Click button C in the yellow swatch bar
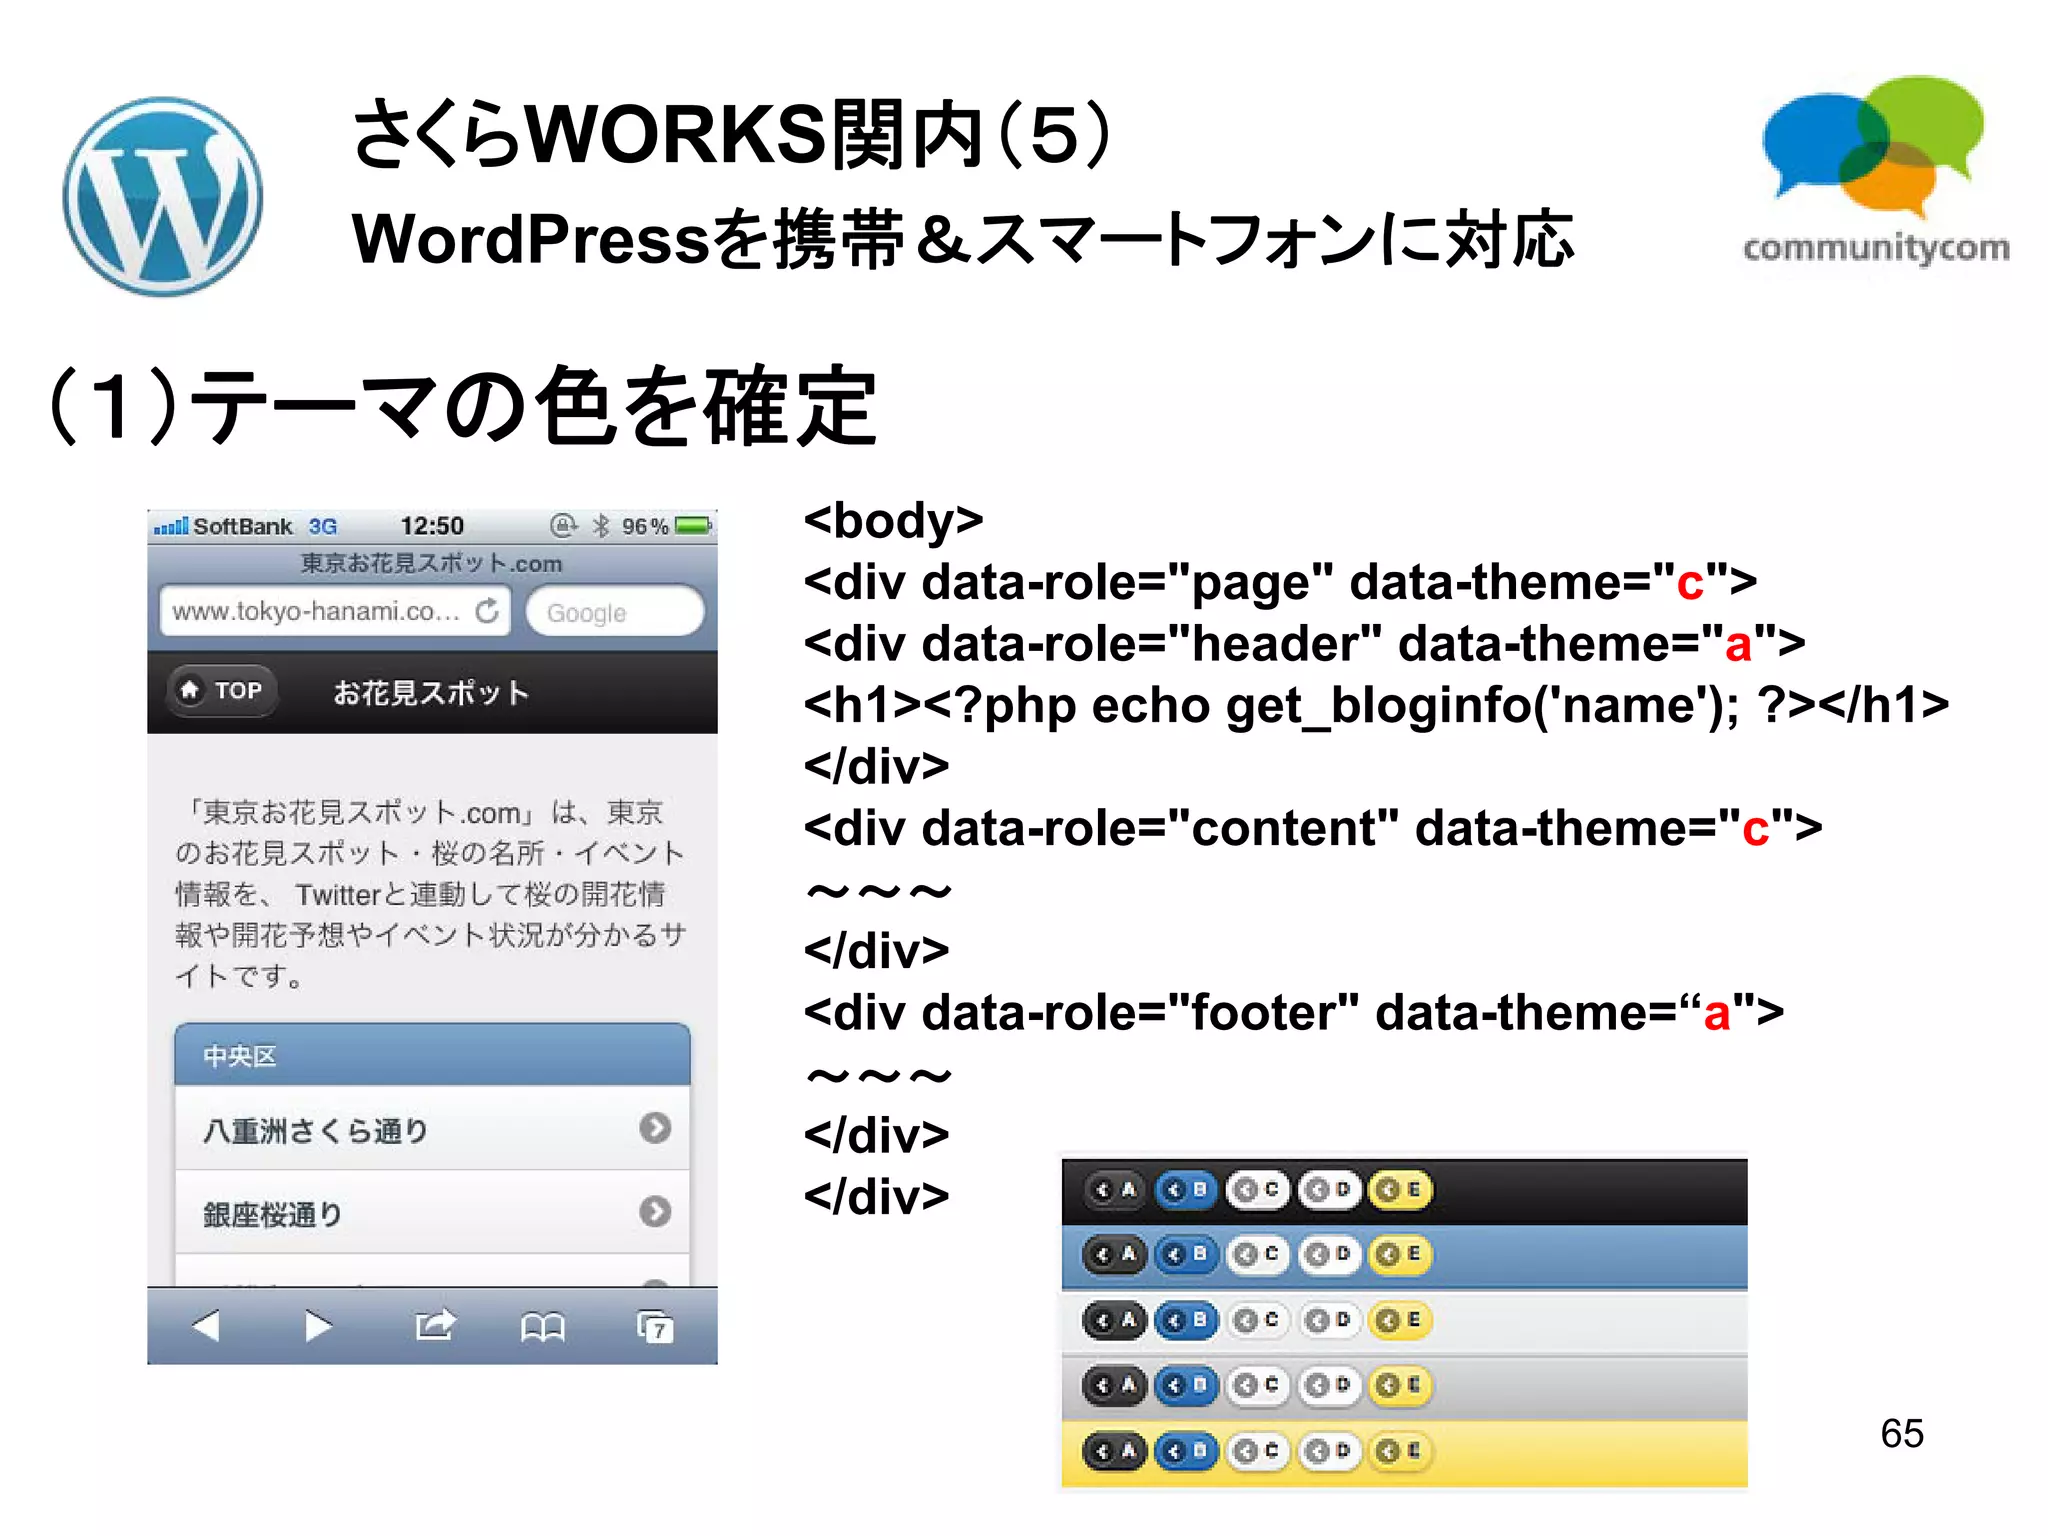Image resolution: width=2048 pixels, height=1536 pixels. coord(1257,1451)
